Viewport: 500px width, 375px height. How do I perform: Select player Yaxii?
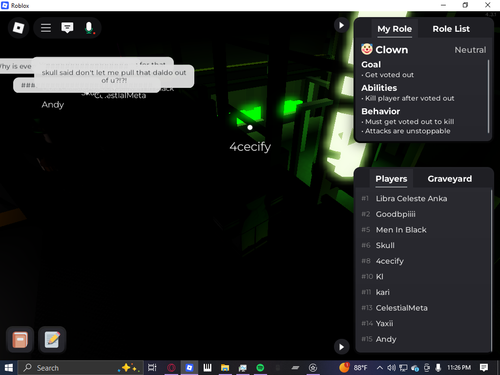(x=423, y=324)
